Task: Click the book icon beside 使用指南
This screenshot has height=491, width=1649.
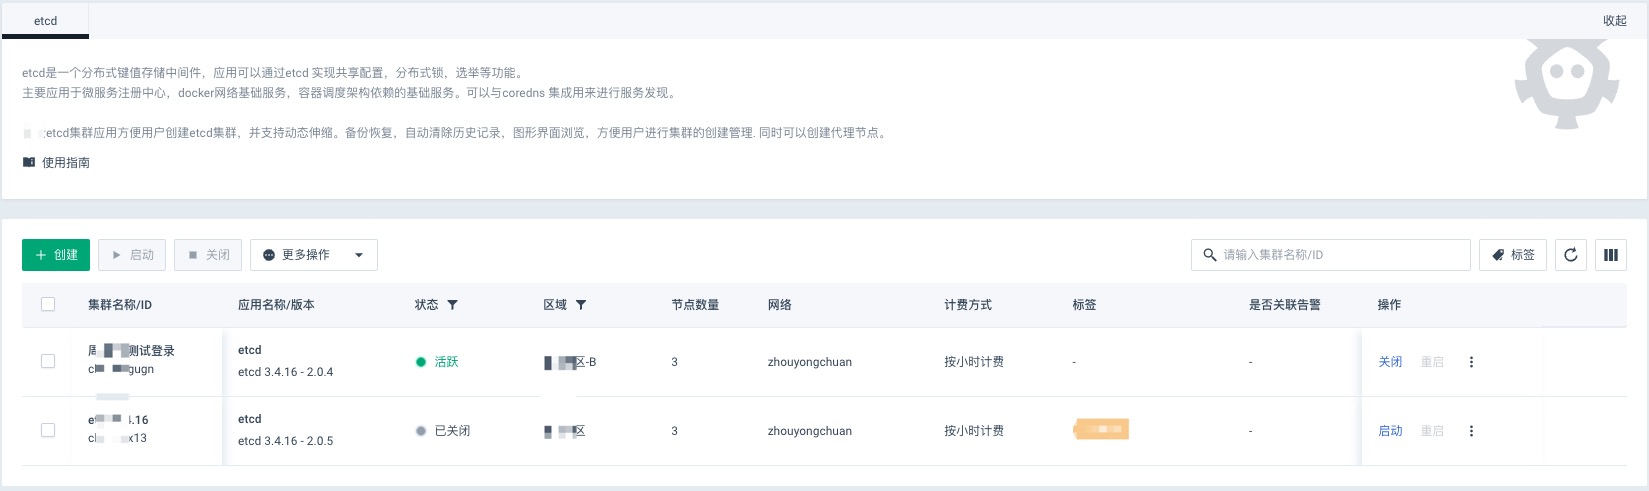Action: (x=29, y=162)
